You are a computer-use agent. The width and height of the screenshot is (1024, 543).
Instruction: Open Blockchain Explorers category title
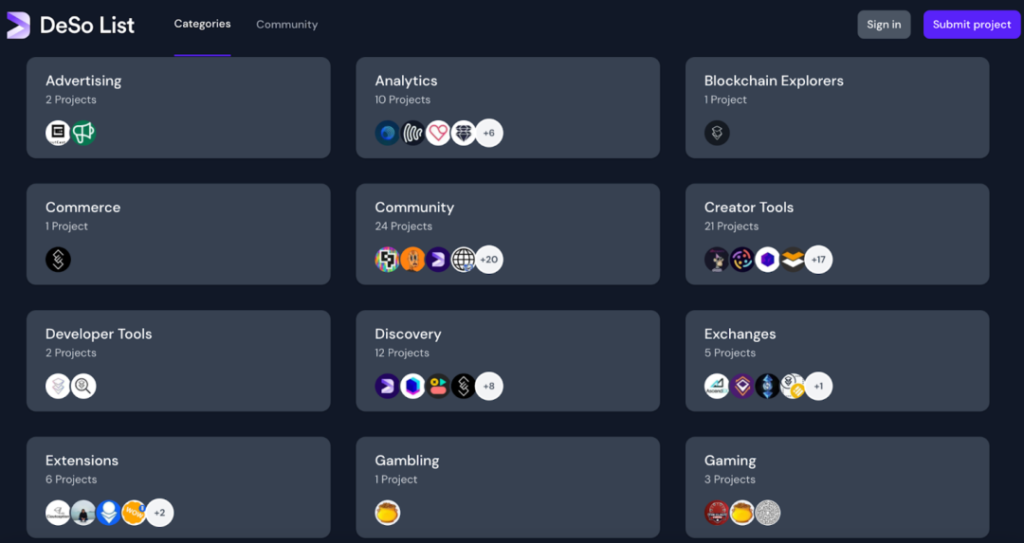pyautogui.click(x=774, y=80)
